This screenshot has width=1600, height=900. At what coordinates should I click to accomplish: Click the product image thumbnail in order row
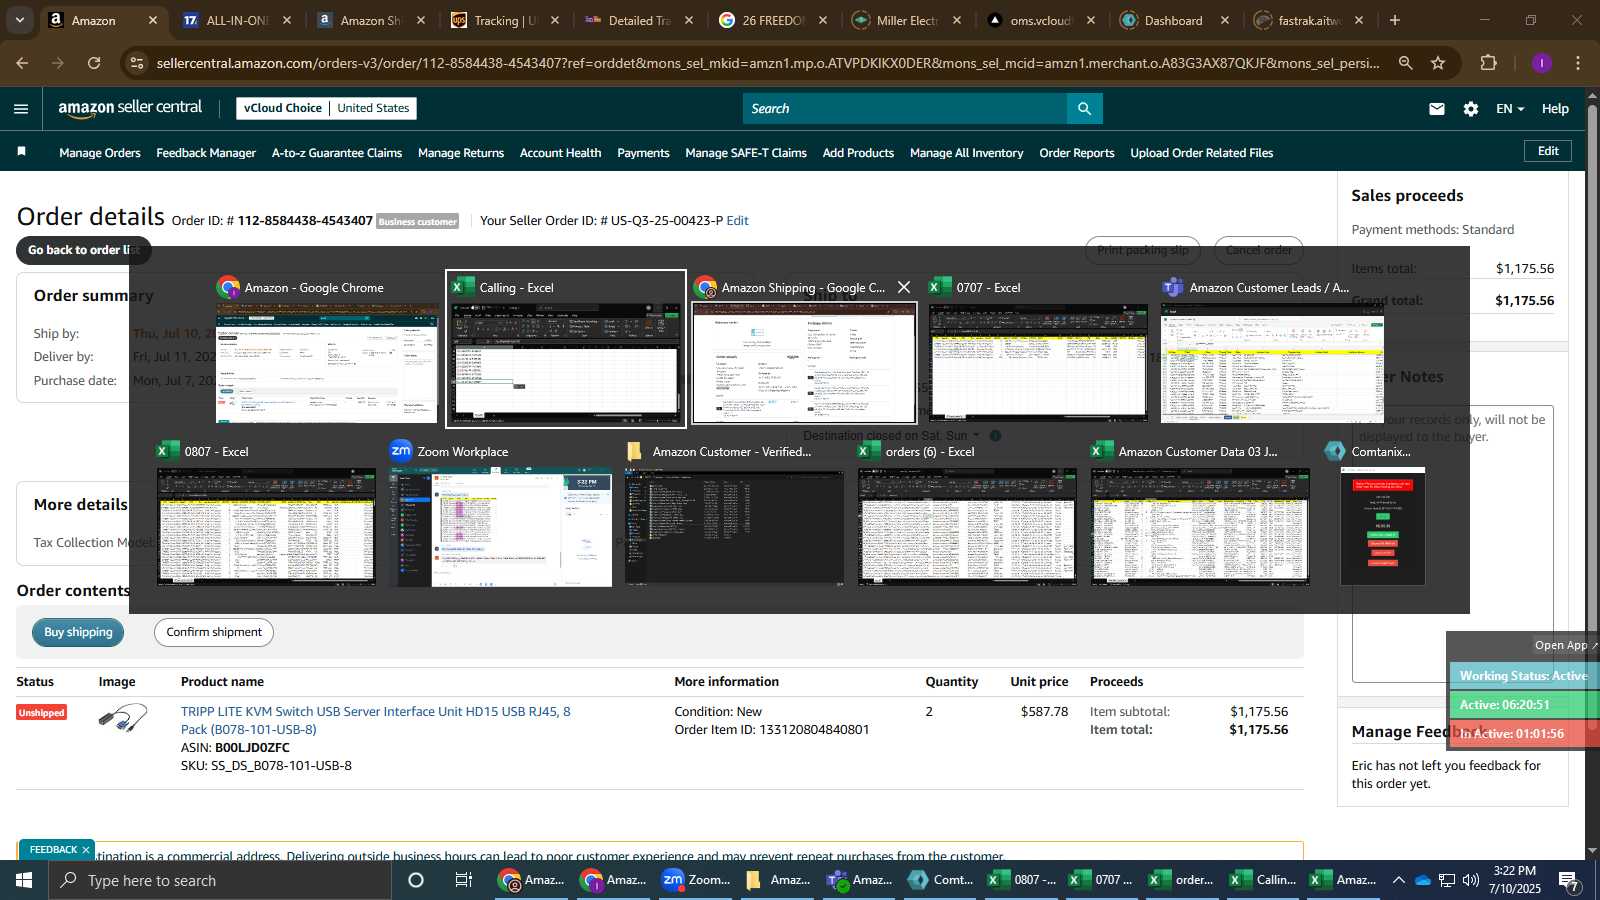123,719
